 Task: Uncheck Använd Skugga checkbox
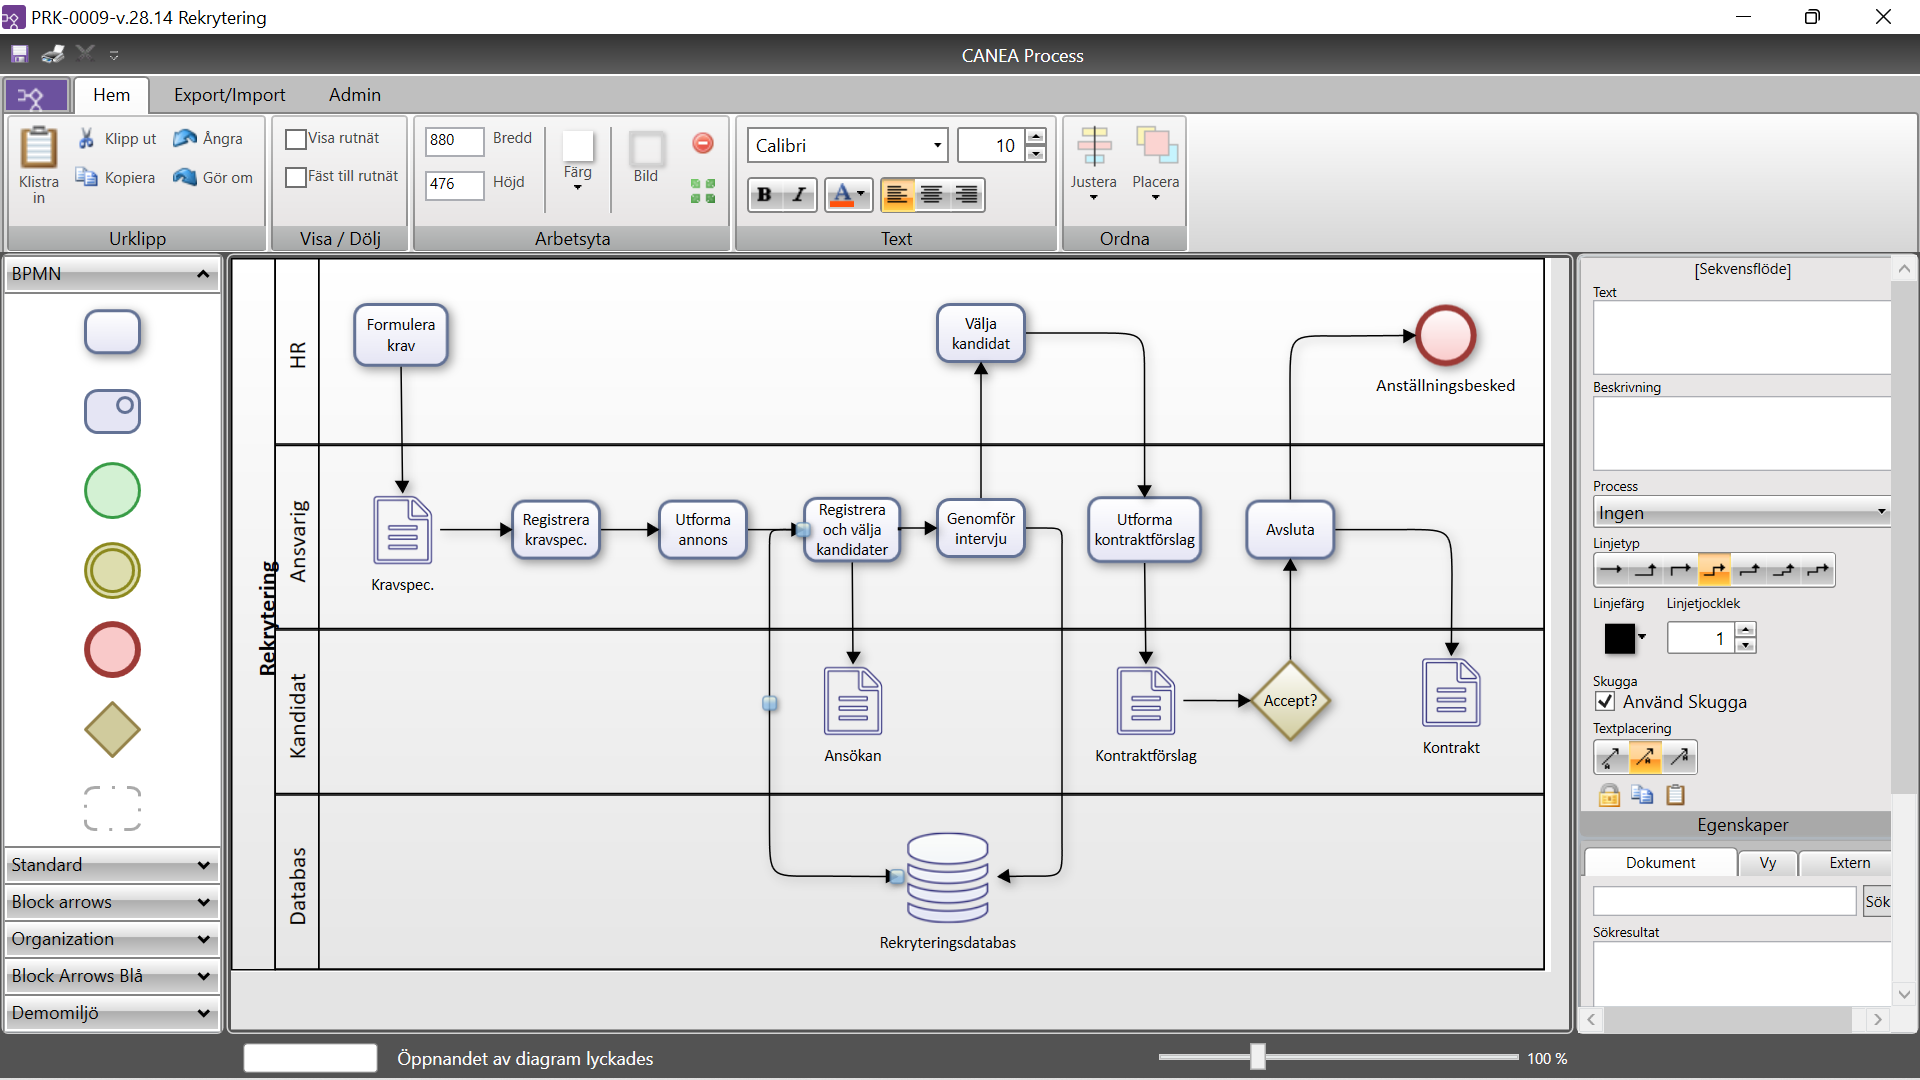[x=1605, y=702]
